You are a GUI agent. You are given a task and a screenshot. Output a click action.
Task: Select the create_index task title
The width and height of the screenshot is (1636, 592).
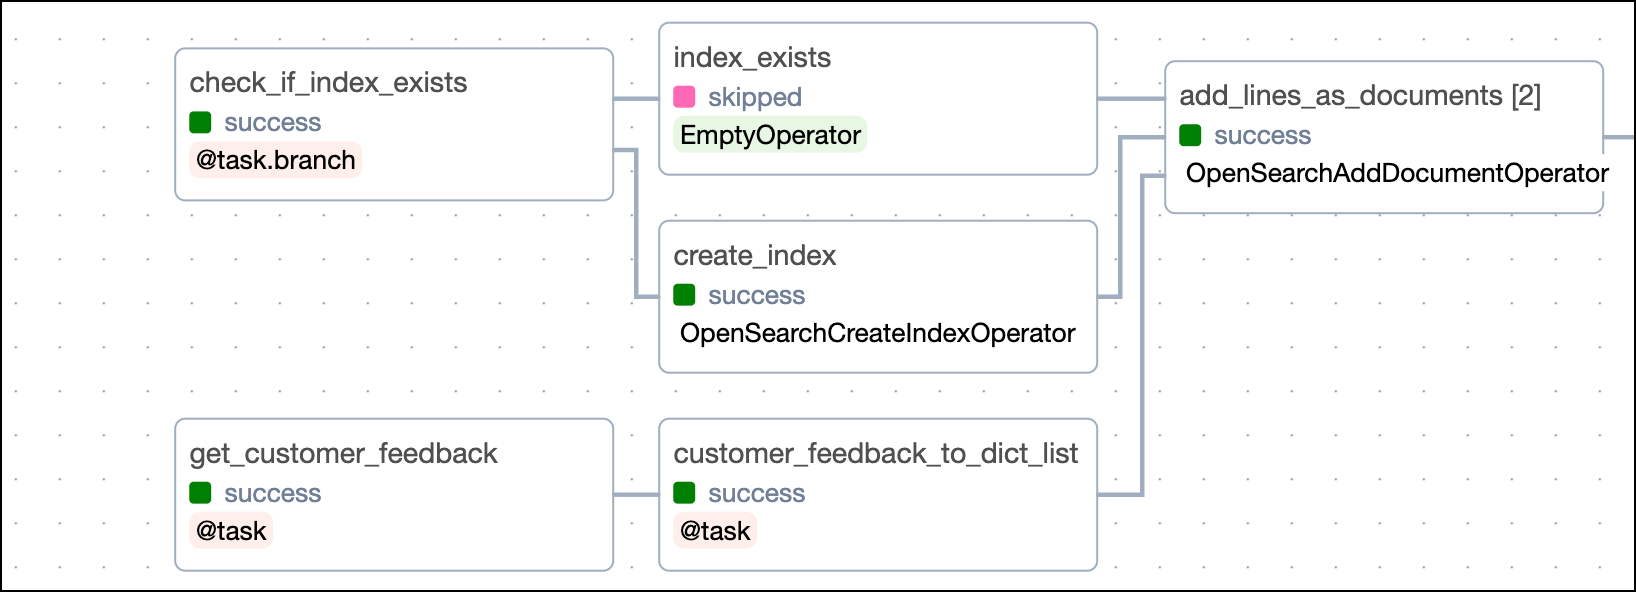(x=754, y=255)
